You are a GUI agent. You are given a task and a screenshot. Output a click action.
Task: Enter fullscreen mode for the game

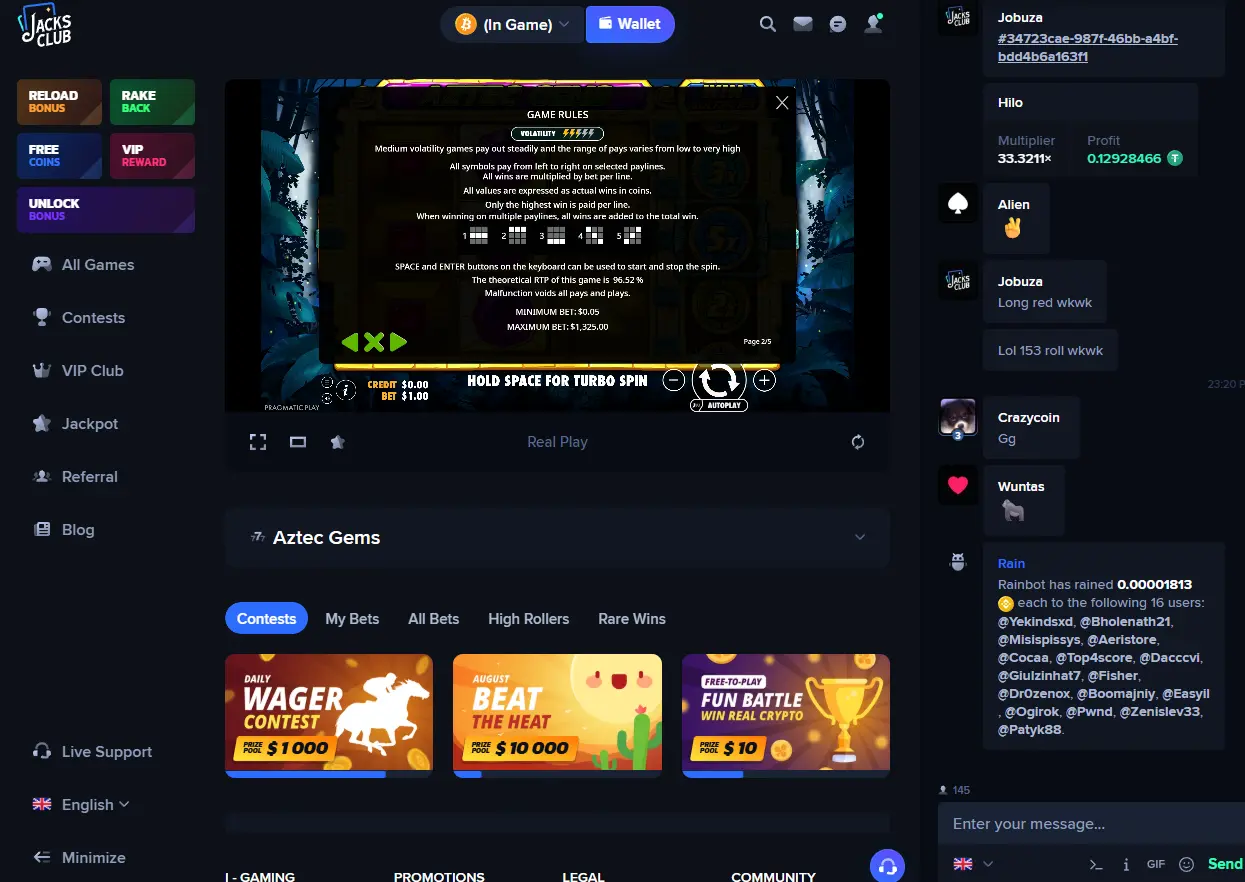258,442
